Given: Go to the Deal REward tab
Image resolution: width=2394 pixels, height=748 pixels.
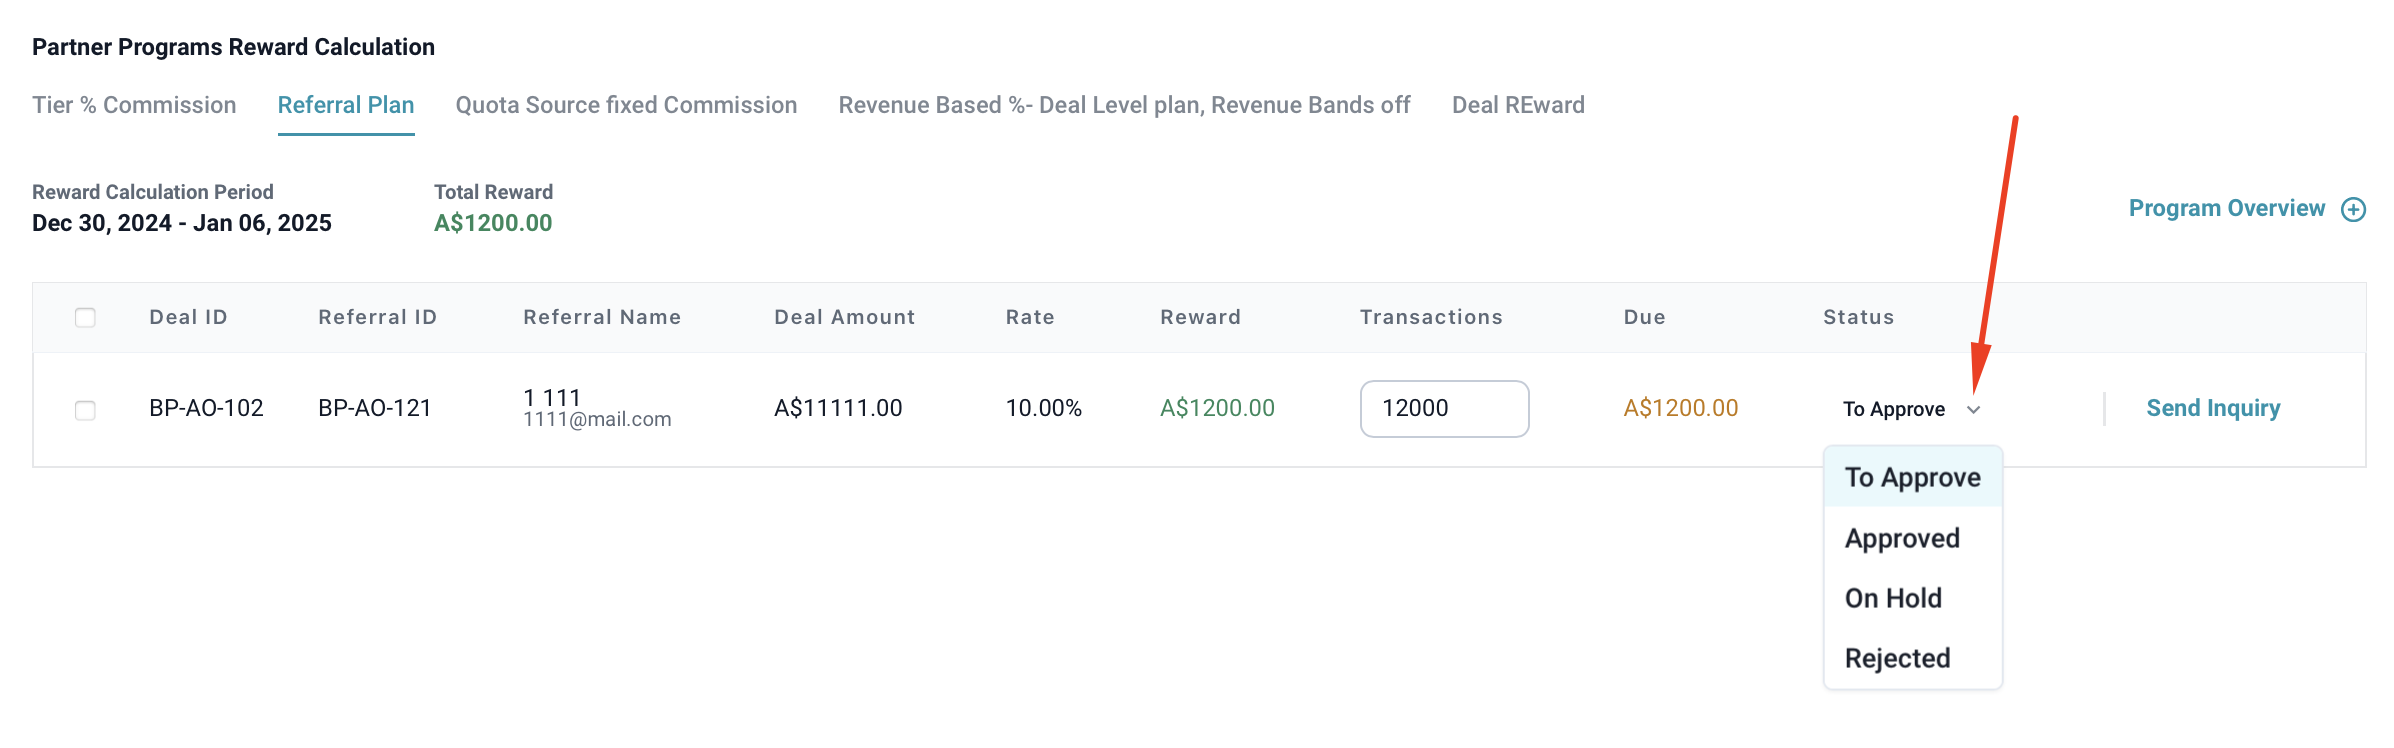Looking at the screenshot, I should tap(1518, 105).
